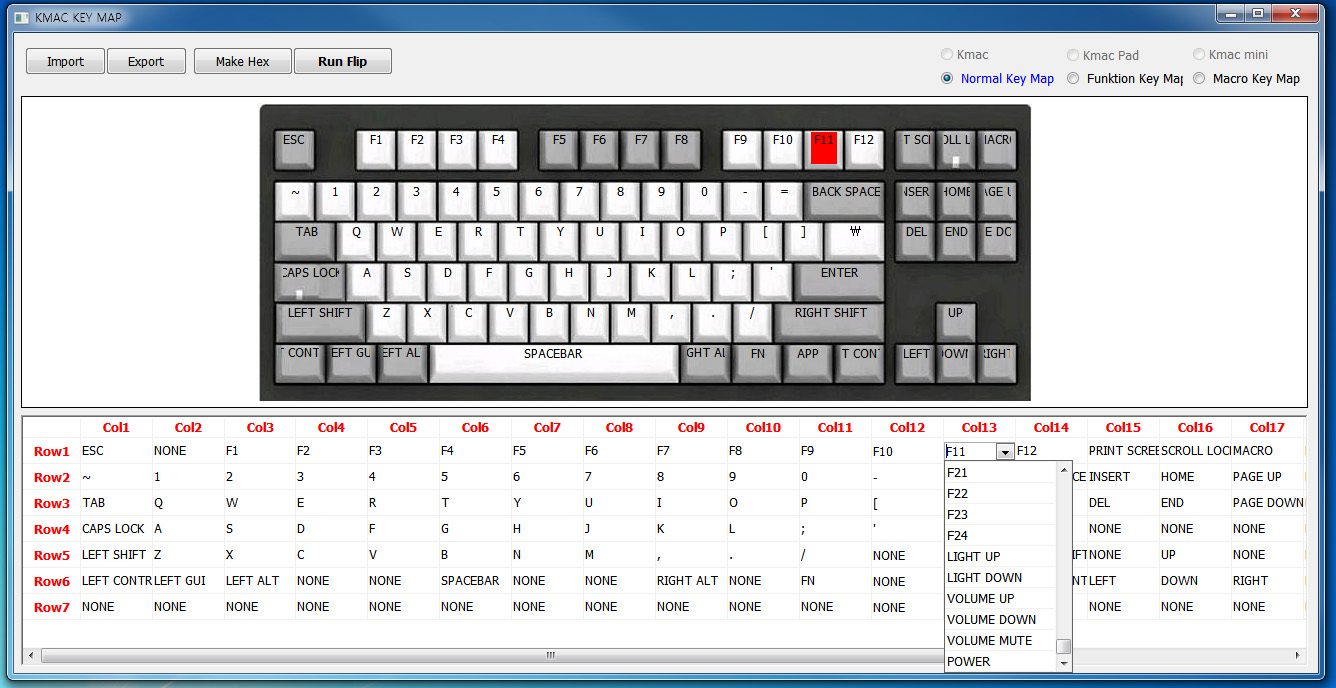1336x688 pixels.
Task: Generate firmware with Make Hex
Action: (x=243, y=61)
